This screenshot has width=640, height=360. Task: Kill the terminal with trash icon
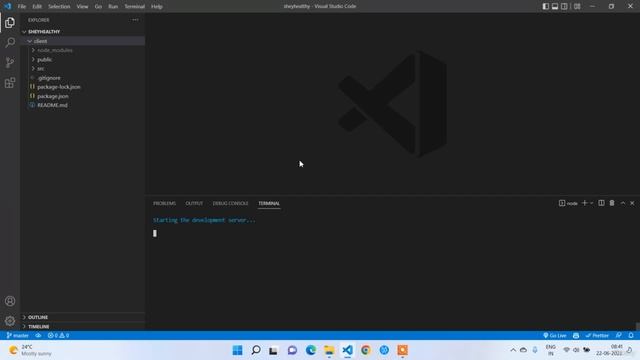tap(612, 203)
